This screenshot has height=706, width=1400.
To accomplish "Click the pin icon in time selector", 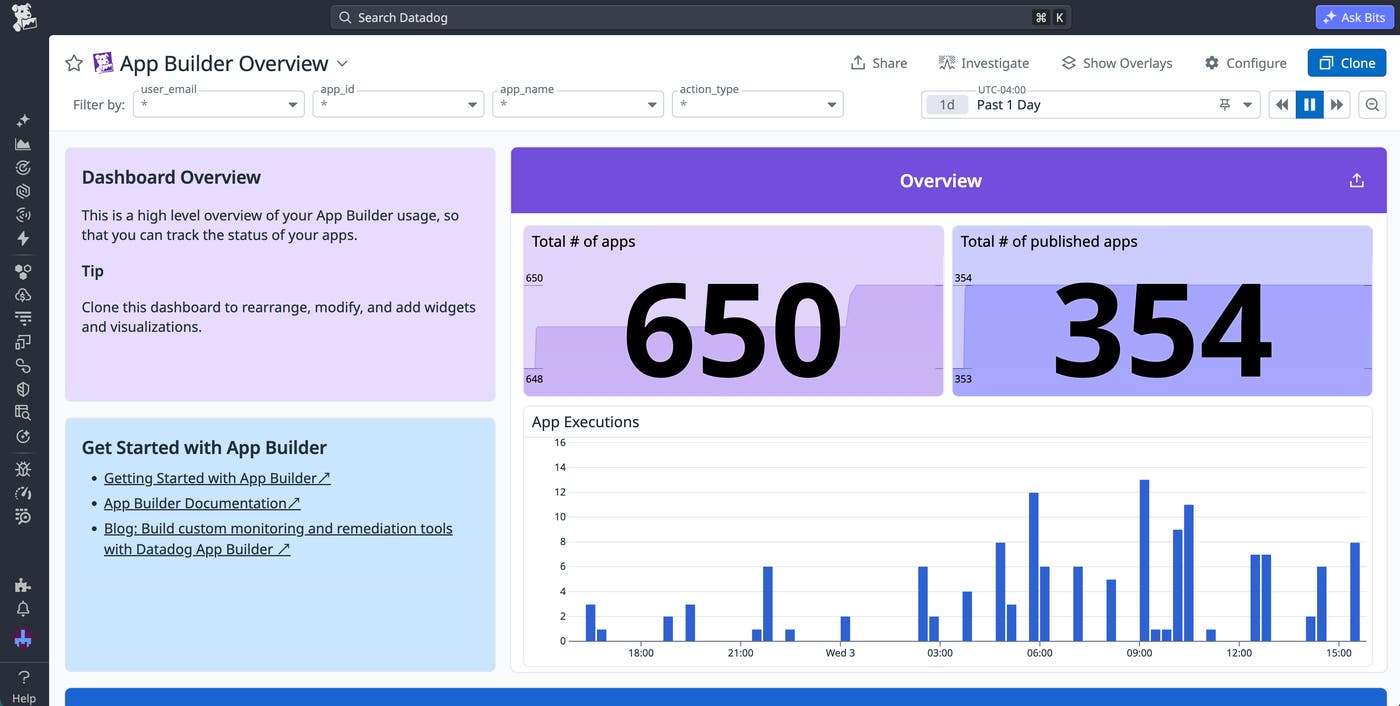I will tap(1225, 105).
